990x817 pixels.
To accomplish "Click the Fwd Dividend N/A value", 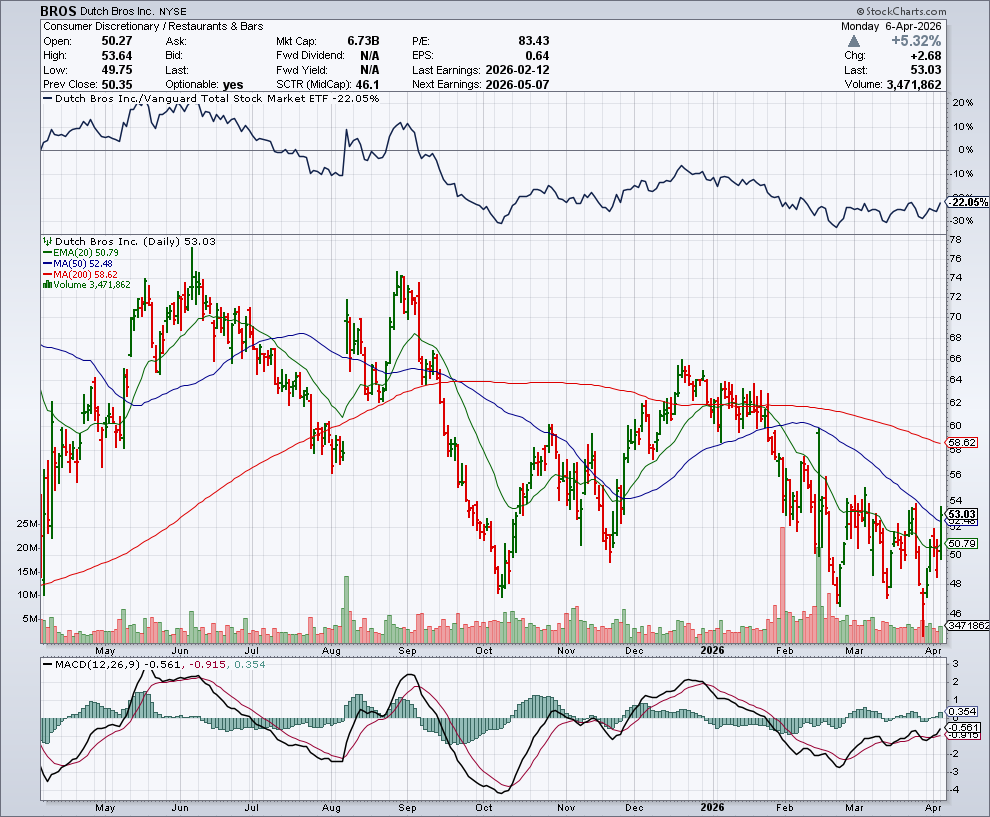I will [x=370, y=56].
